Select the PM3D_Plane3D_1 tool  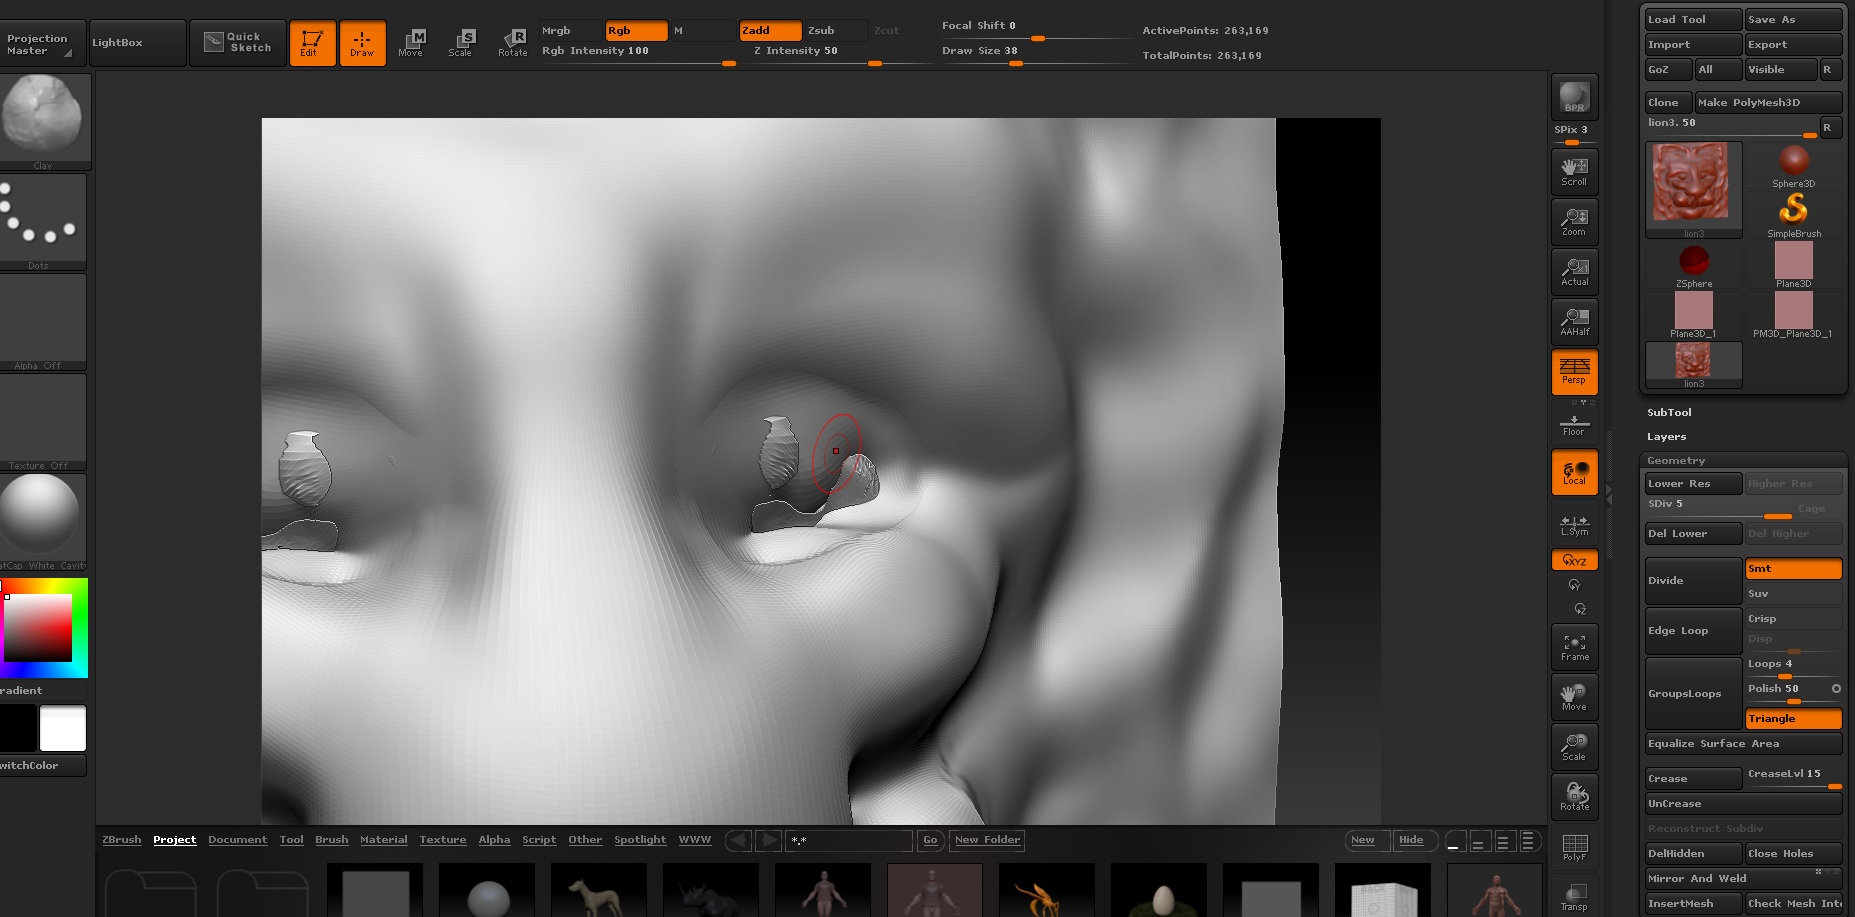[x=1794, y=315]
